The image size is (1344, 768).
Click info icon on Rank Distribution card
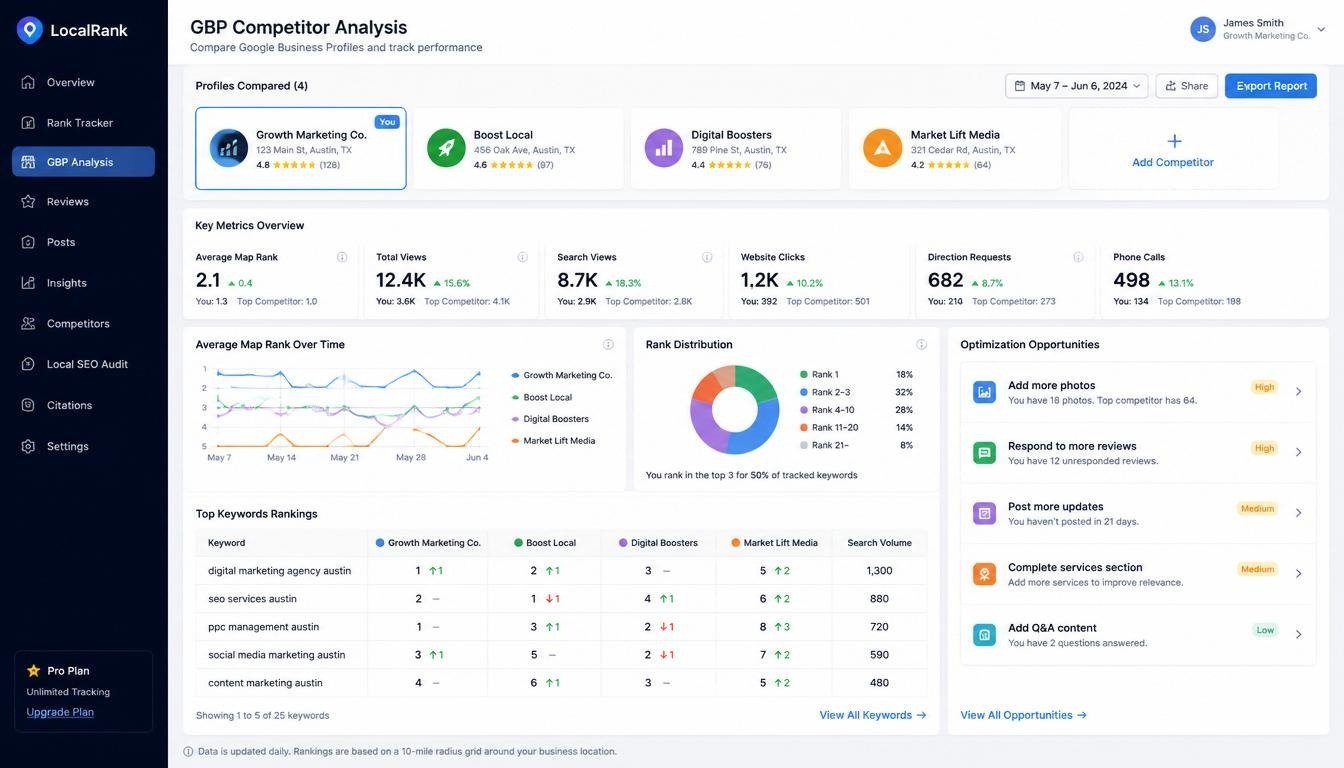click(921, 344)
